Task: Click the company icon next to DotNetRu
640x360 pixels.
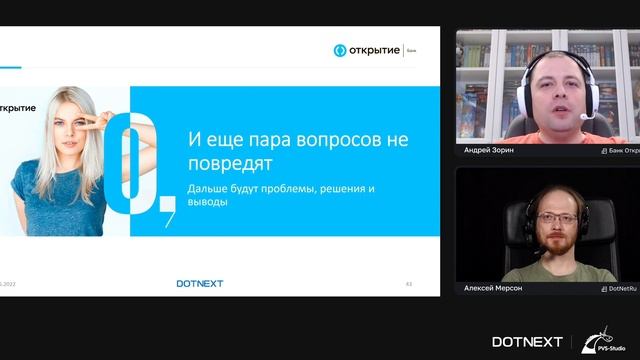Action: 604,289
